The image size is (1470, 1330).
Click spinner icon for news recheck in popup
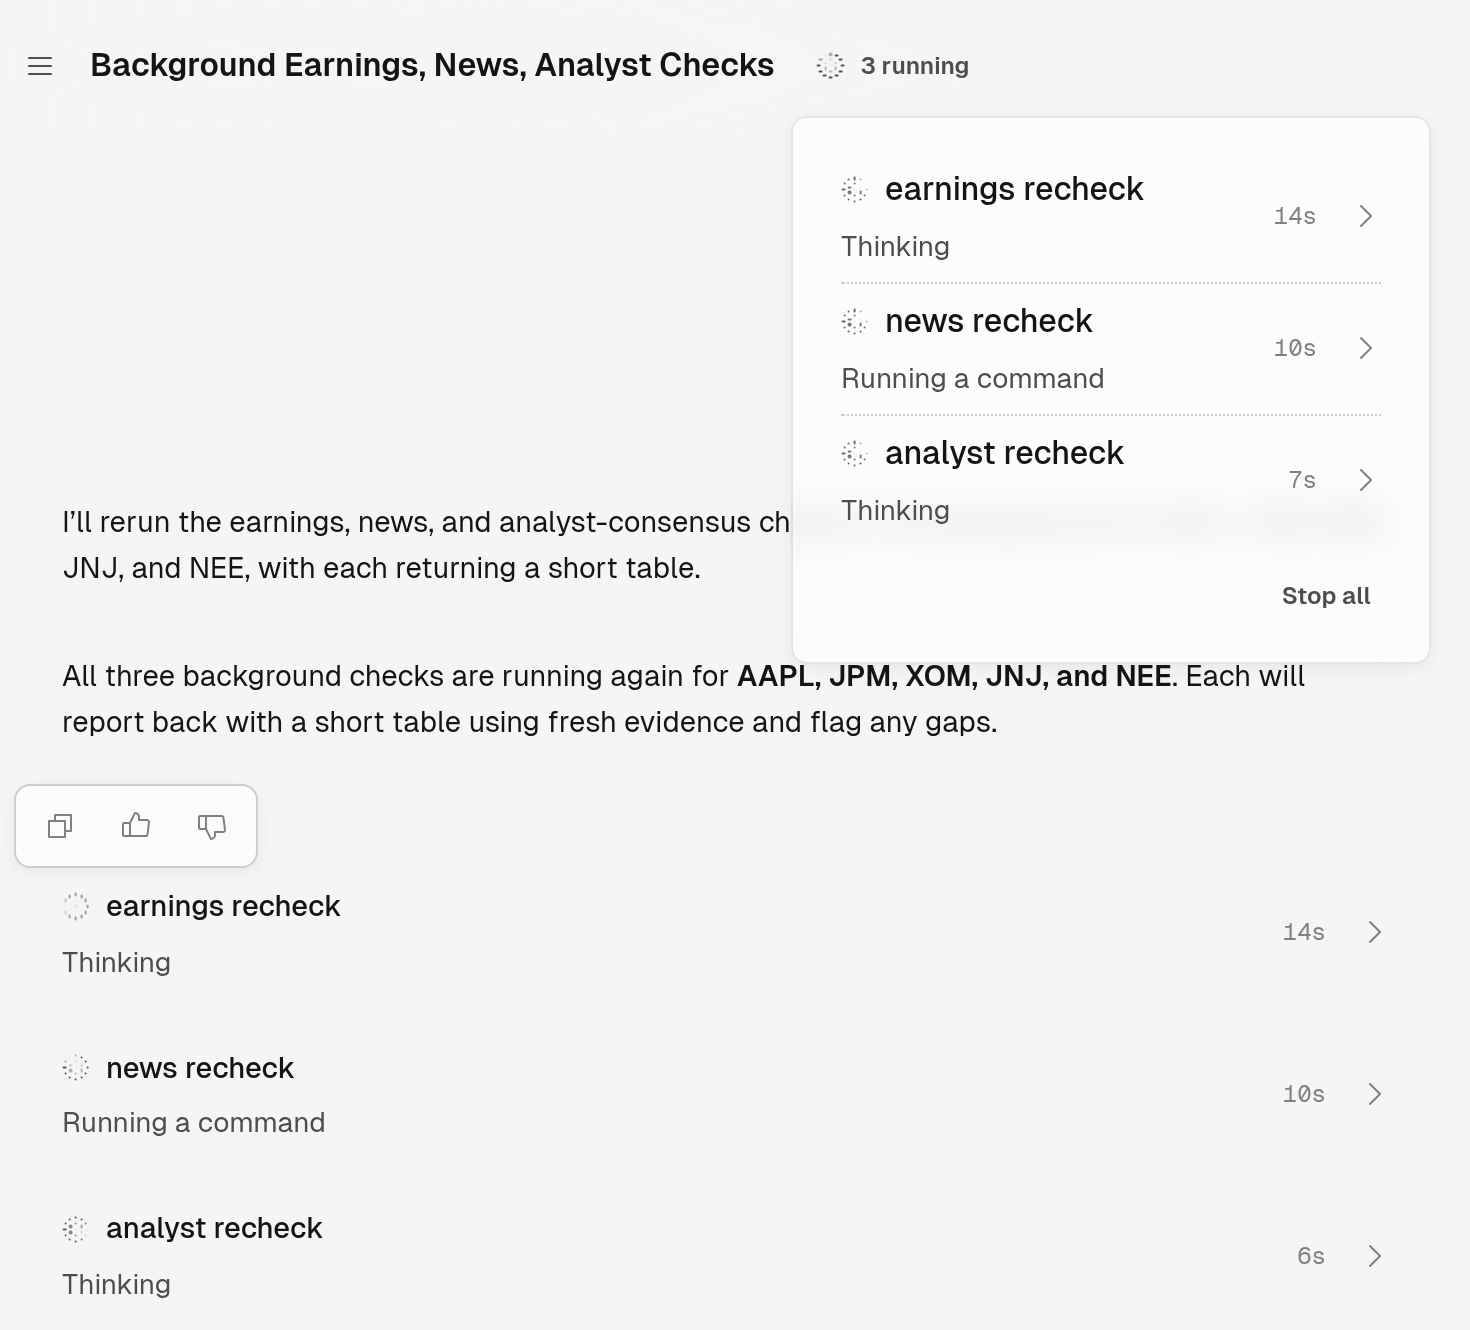854,321
